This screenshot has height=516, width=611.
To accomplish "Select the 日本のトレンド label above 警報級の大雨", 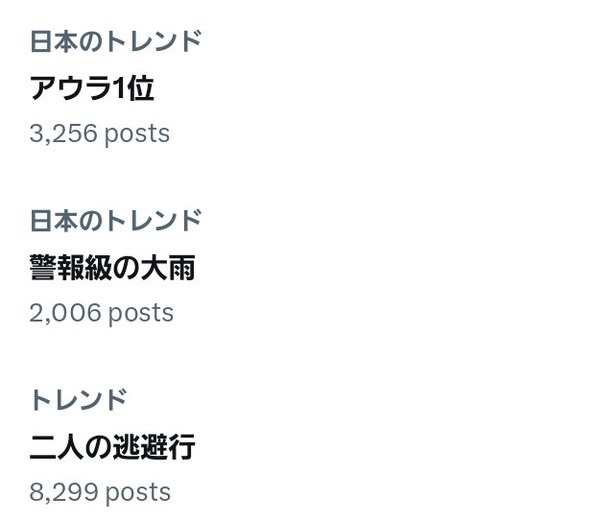I will (115, 220).
